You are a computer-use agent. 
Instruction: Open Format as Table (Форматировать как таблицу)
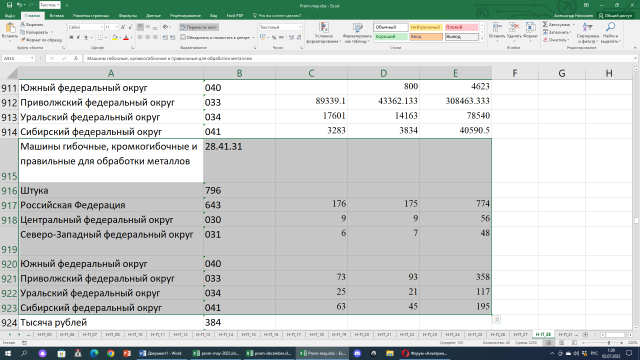coord(357,33)
